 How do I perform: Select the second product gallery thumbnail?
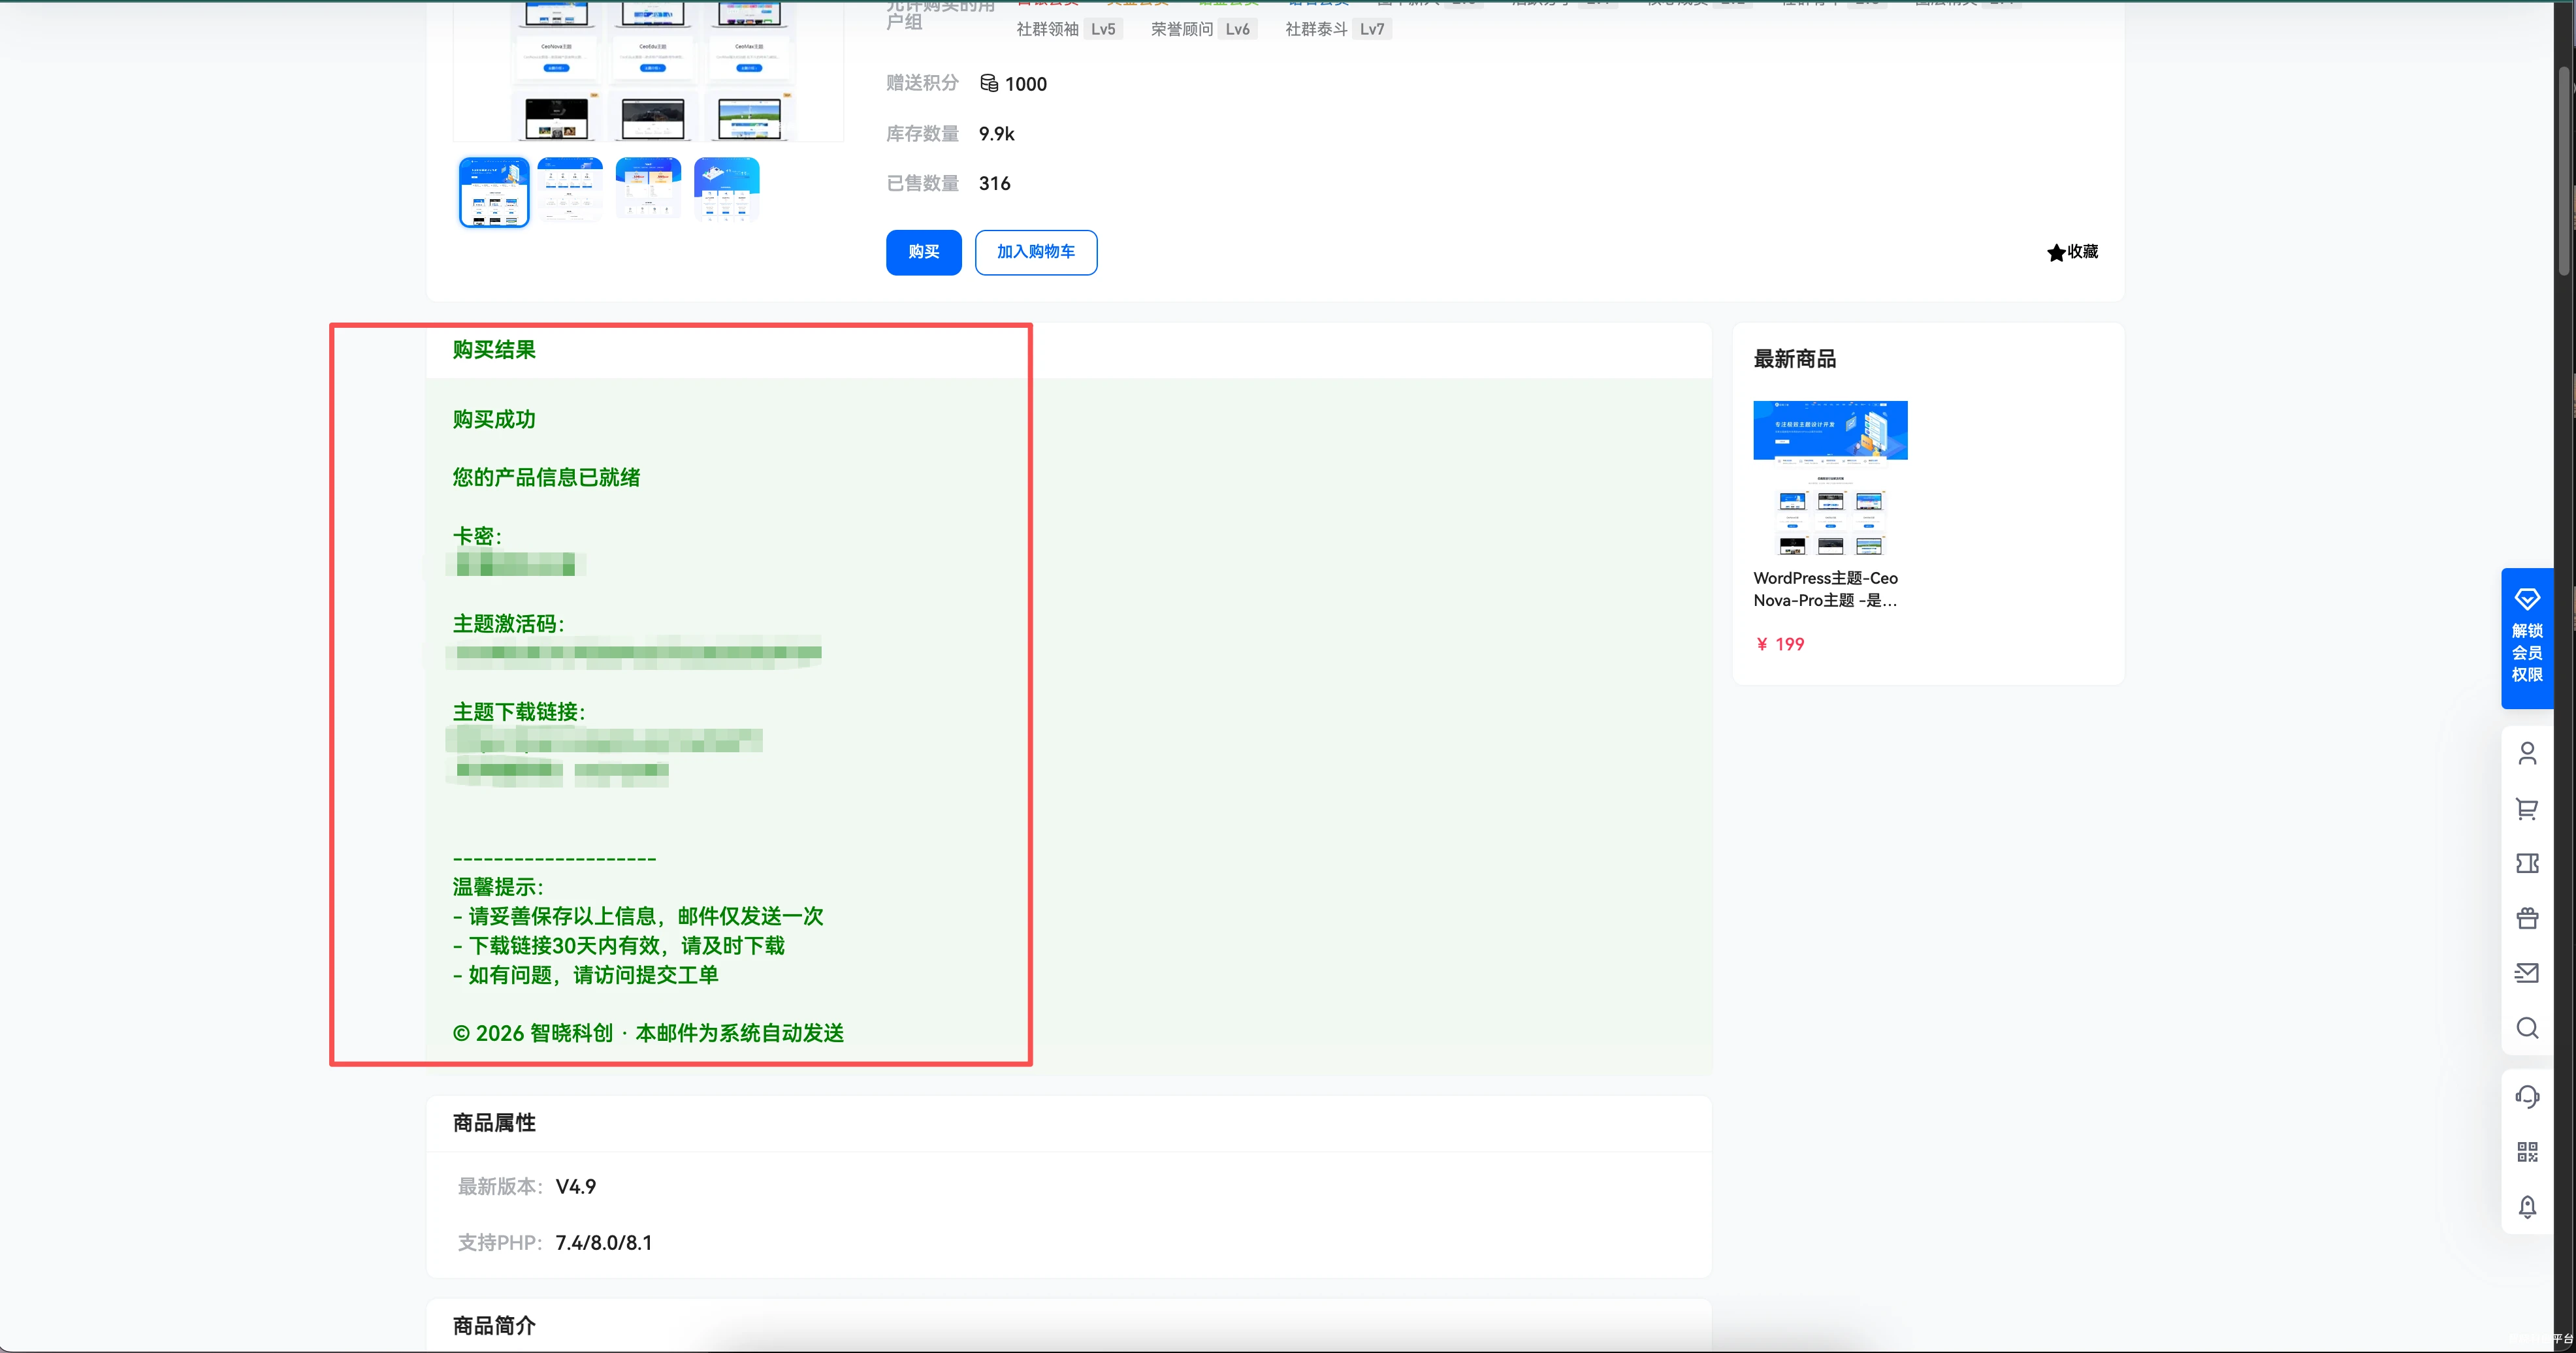pos(570,188)
